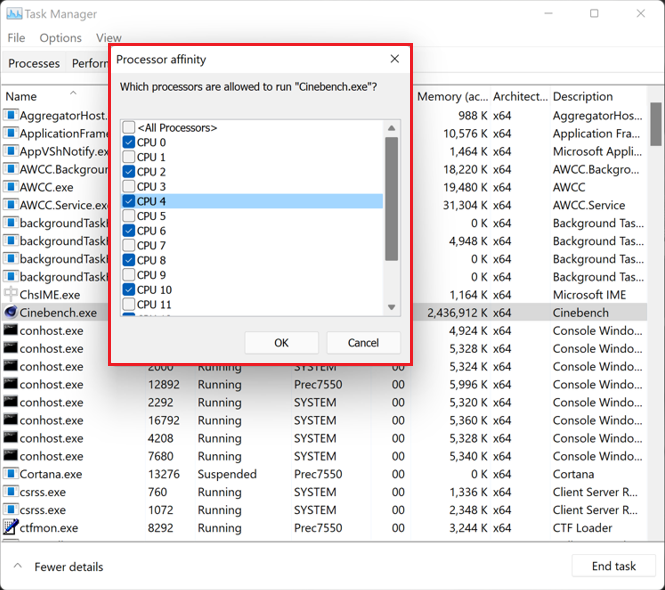Check the CPU 1 checkbox
The image size is (665, 590).
129,157
